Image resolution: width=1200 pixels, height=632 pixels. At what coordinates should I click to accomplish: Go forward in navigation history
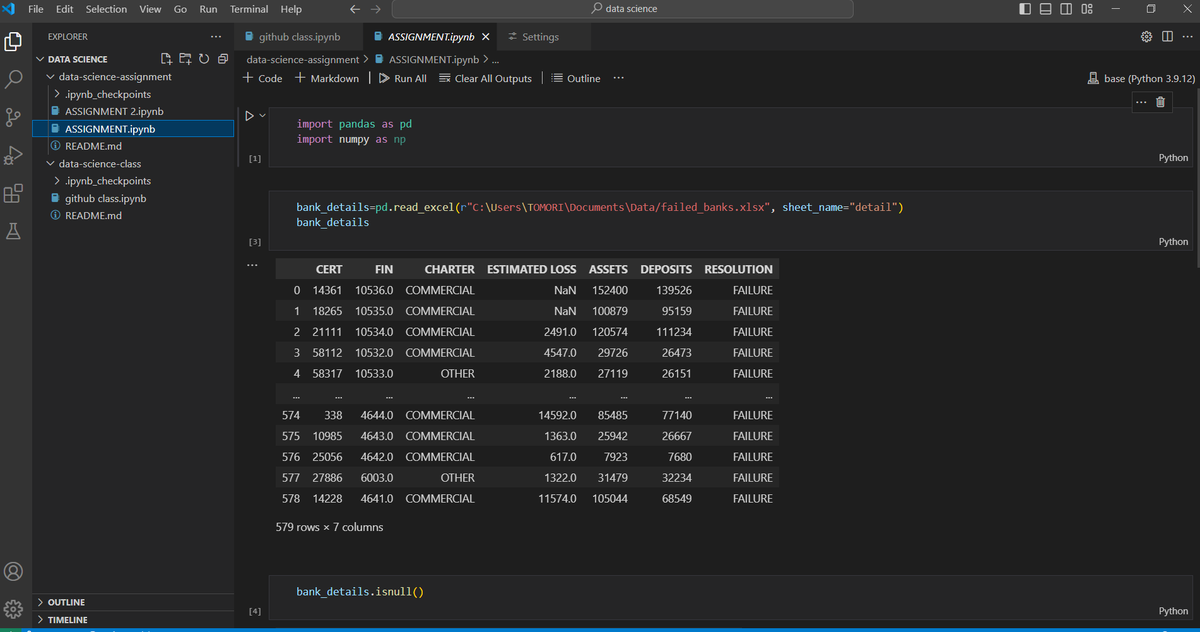pyautogui.click(x=376, y=9)
